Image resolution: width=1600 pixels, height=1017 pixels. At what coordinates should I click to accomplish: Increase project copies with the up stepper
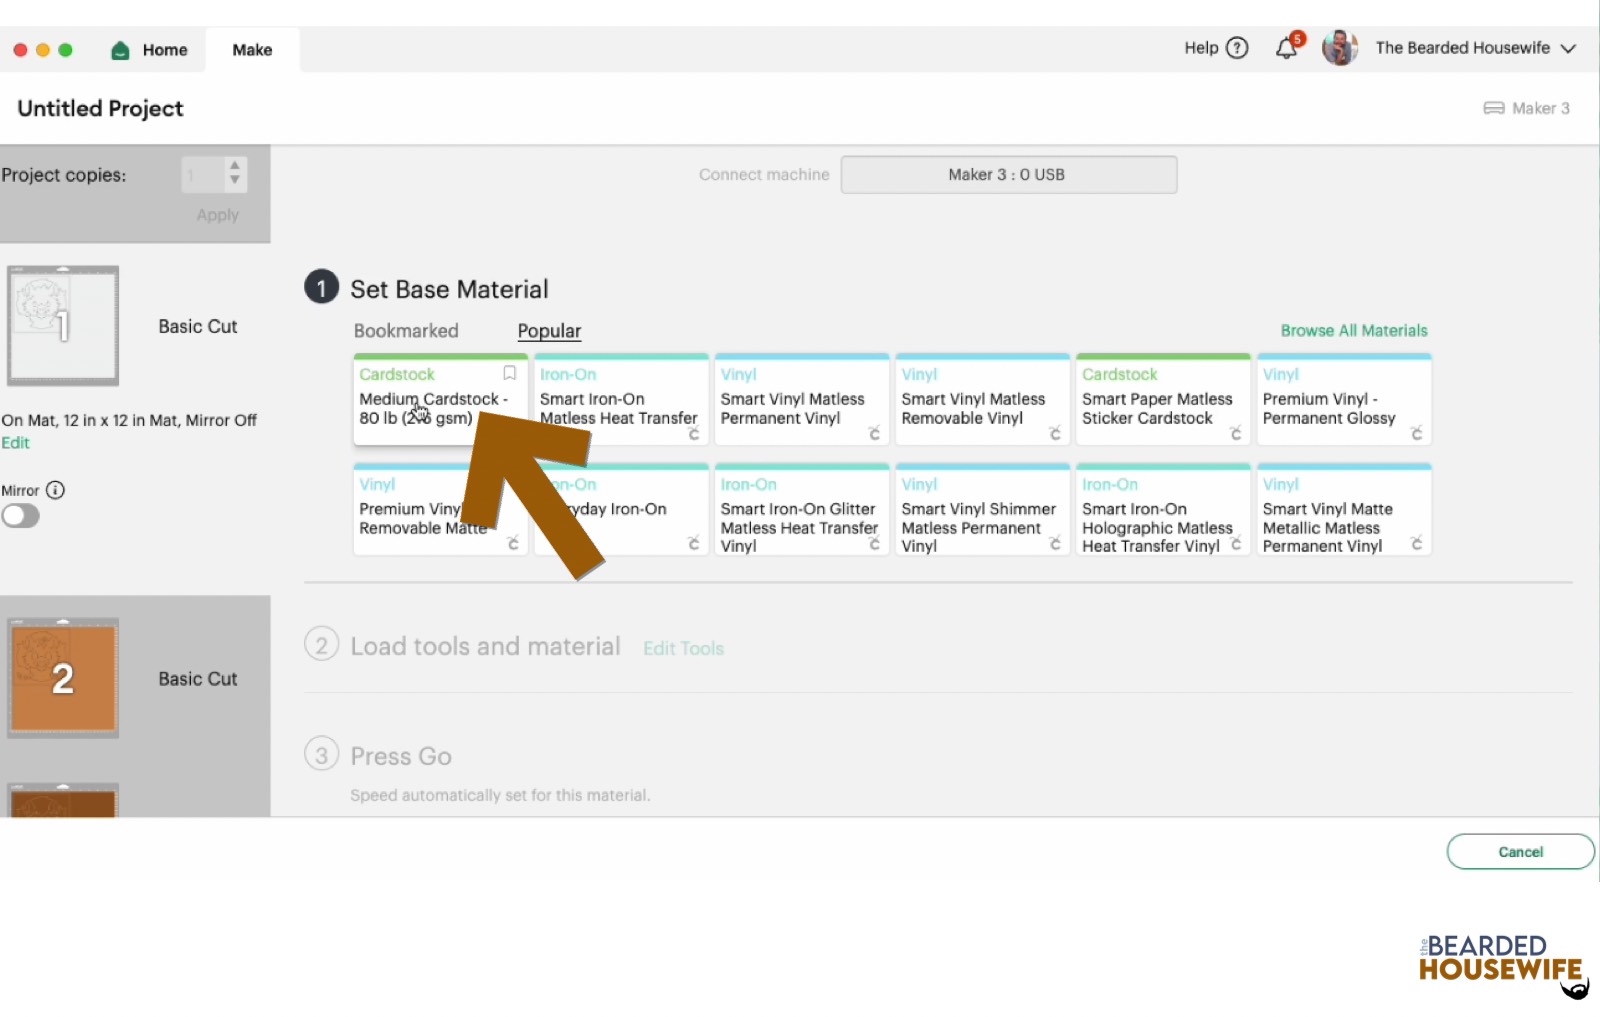click(x=232, y=166)
